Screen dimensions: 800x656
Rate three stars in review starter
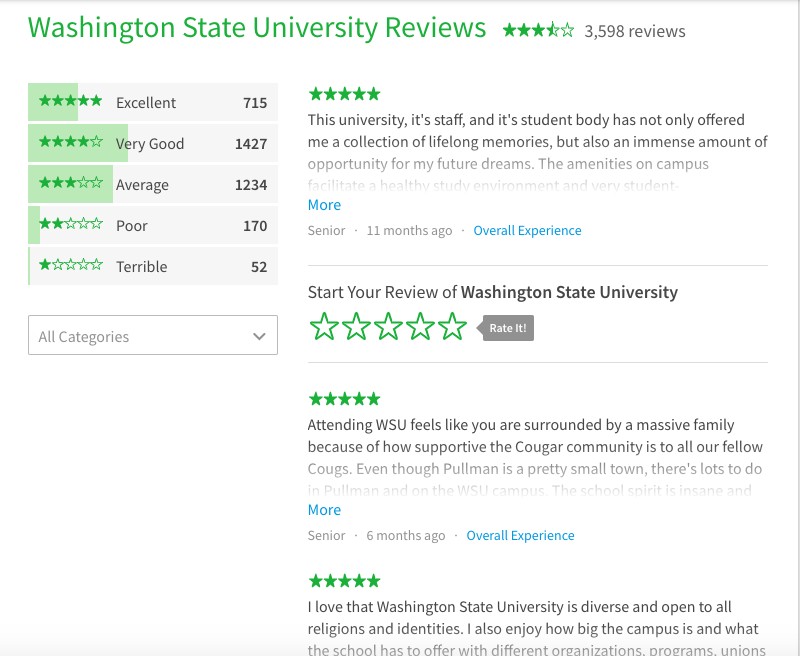[x=388, y=326]
